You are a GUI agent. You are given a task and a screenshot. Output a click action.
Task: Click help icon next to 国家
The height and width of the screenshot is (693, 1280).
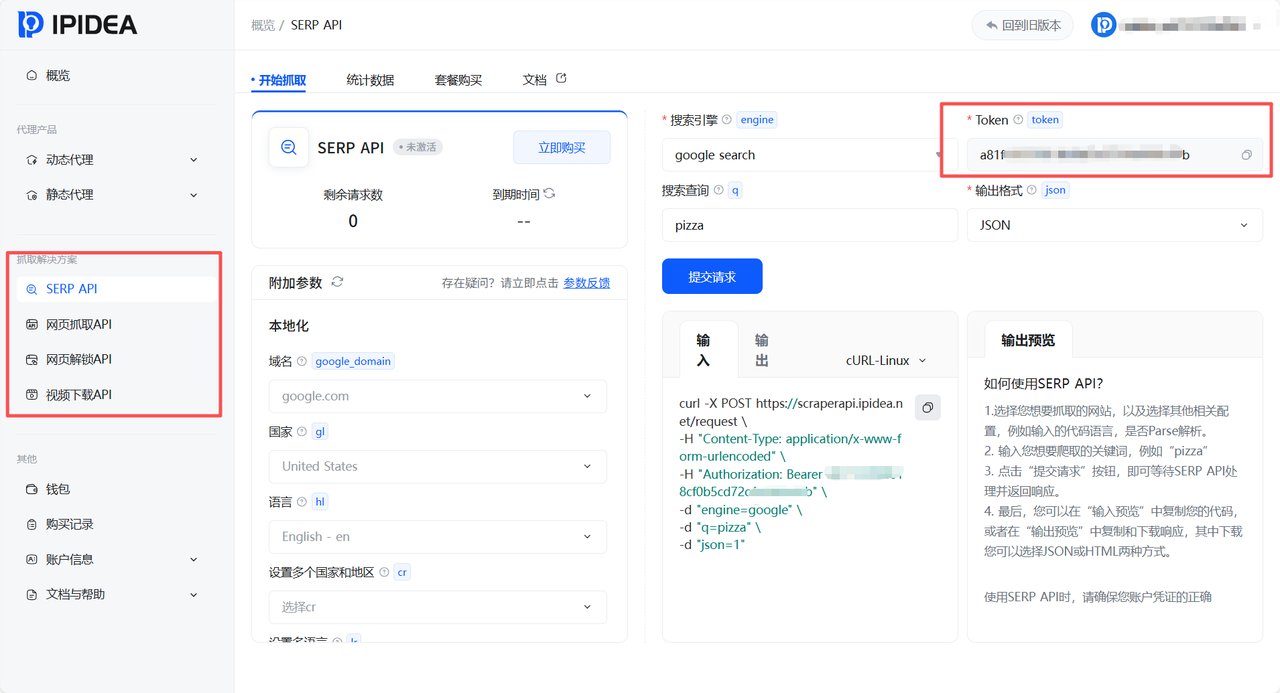(302, 431)
